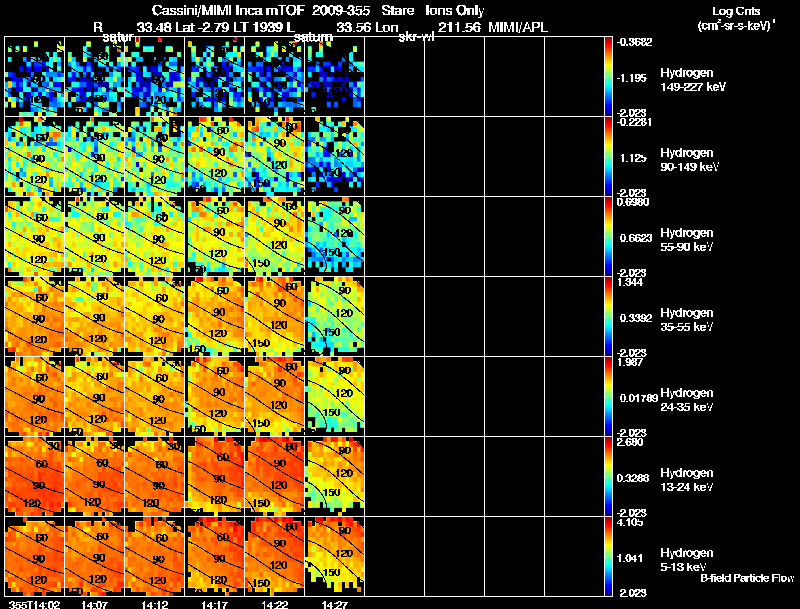Open the 149-227 keV image at 14:27
This screenshot has width=800, height=609.
pyautogui.click(x=334, y=77)
